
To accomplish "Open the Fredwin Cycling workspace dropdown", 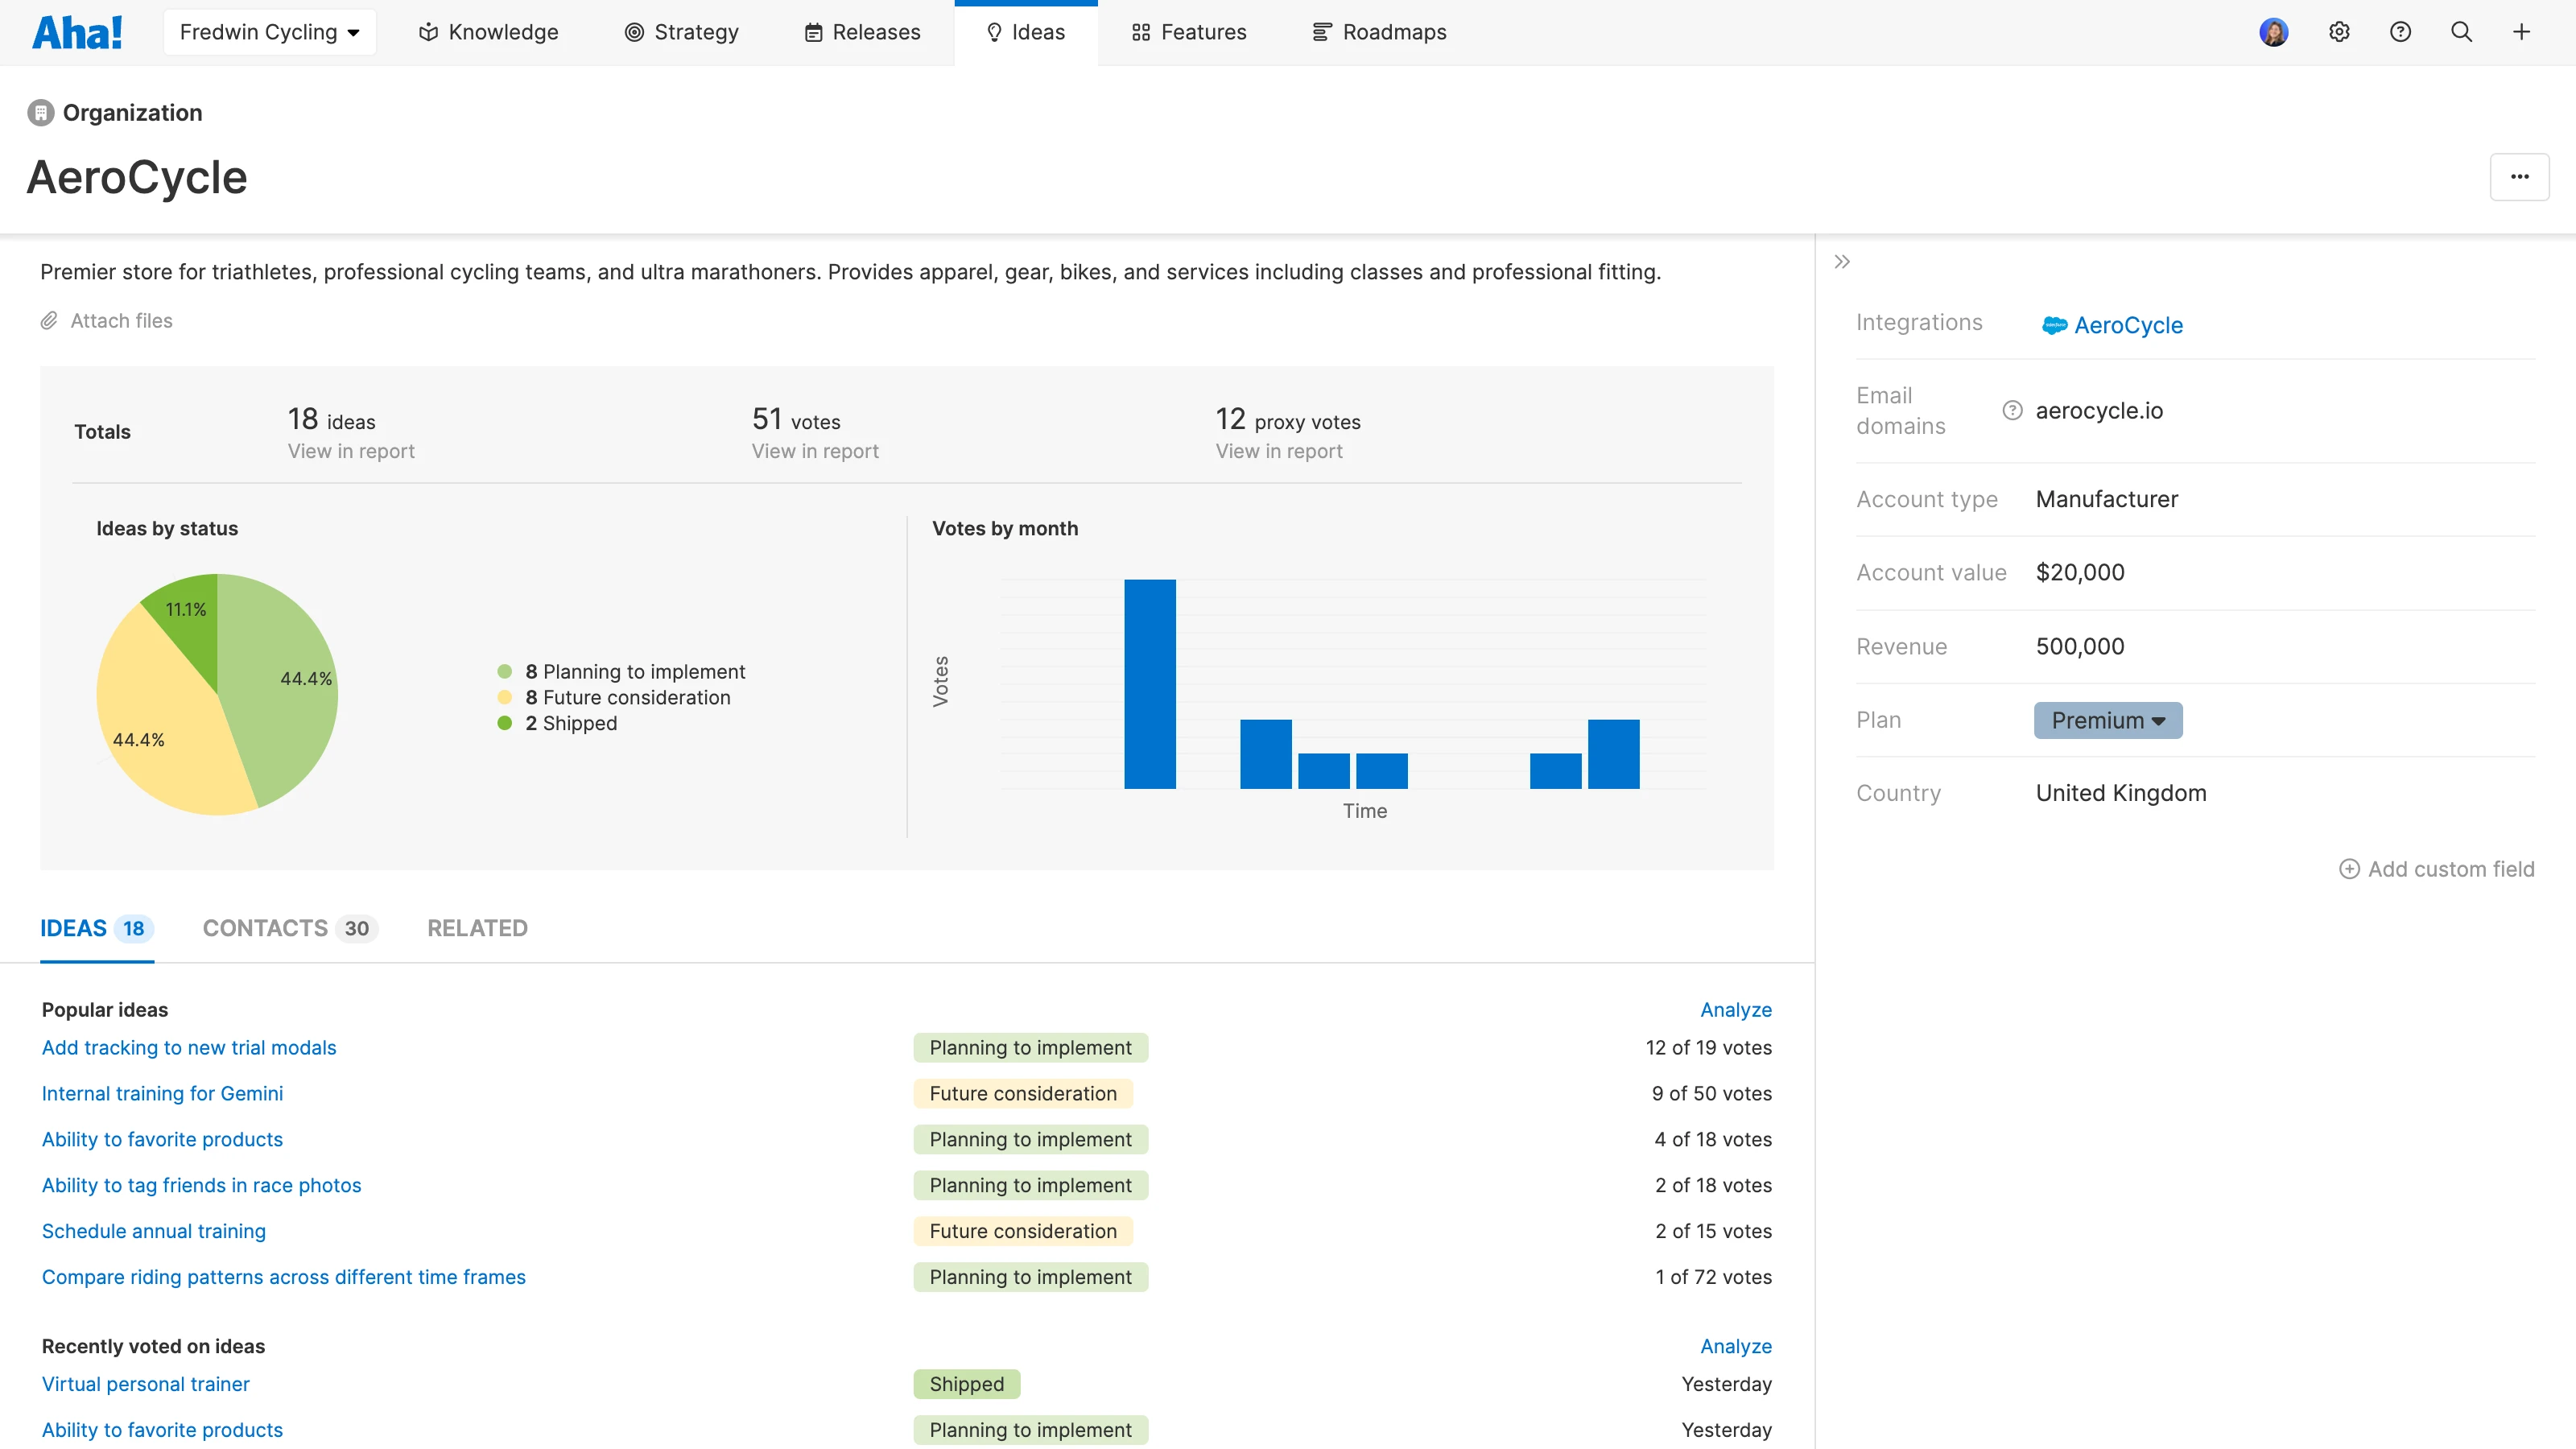I will pyautogui.click(x=269, y=32).
